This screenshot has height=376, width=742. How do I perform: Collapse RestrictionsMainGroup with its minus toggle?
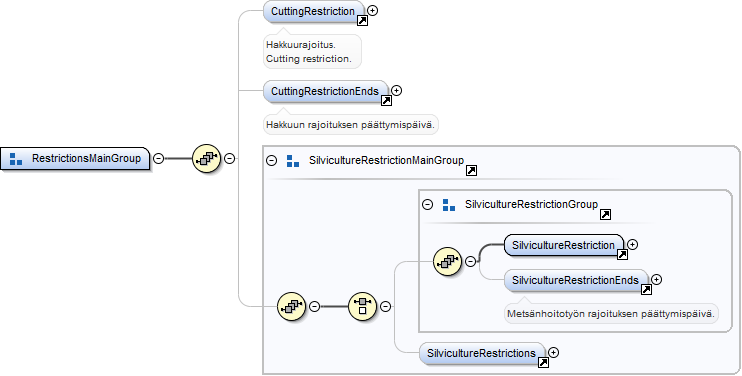tap(159, 158)
